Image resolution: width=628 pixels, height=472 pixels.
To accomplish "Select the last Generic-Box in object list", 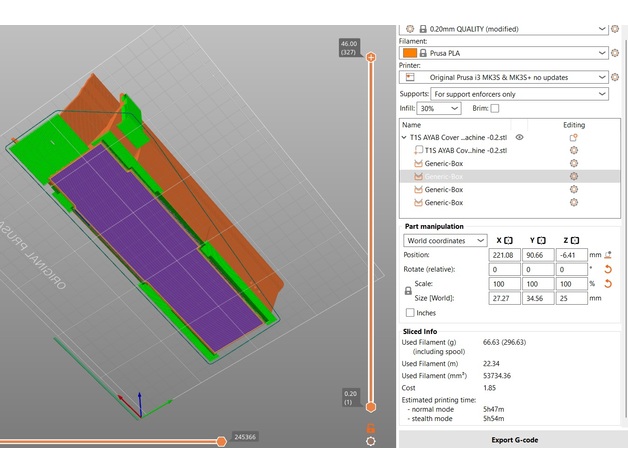I will pos(442,202).
